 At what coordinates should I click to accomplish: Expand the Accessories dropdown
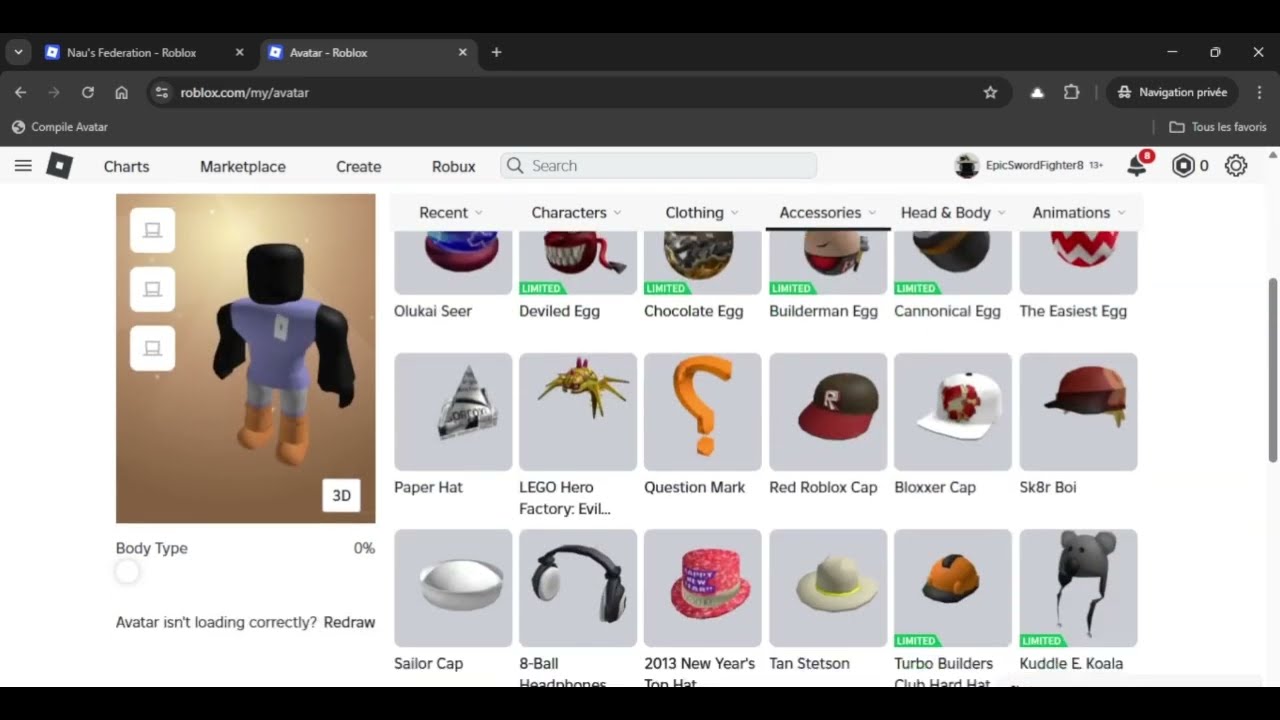pyautogui.click(x=828, y=212)
